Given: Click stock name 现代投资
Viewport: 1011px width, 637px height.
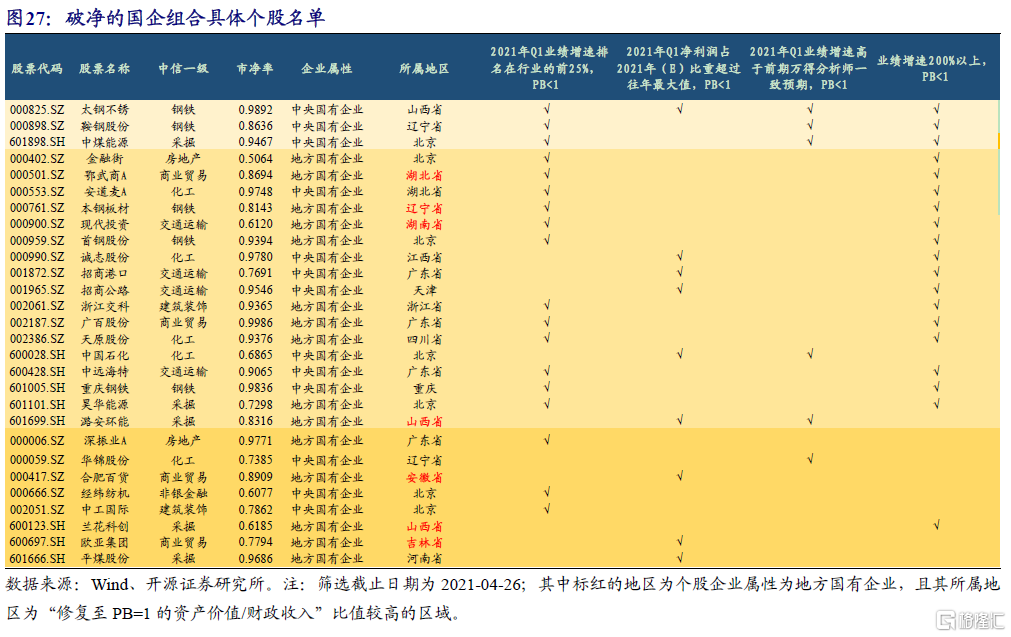Looking at the screenshot, I should (104, 224).
